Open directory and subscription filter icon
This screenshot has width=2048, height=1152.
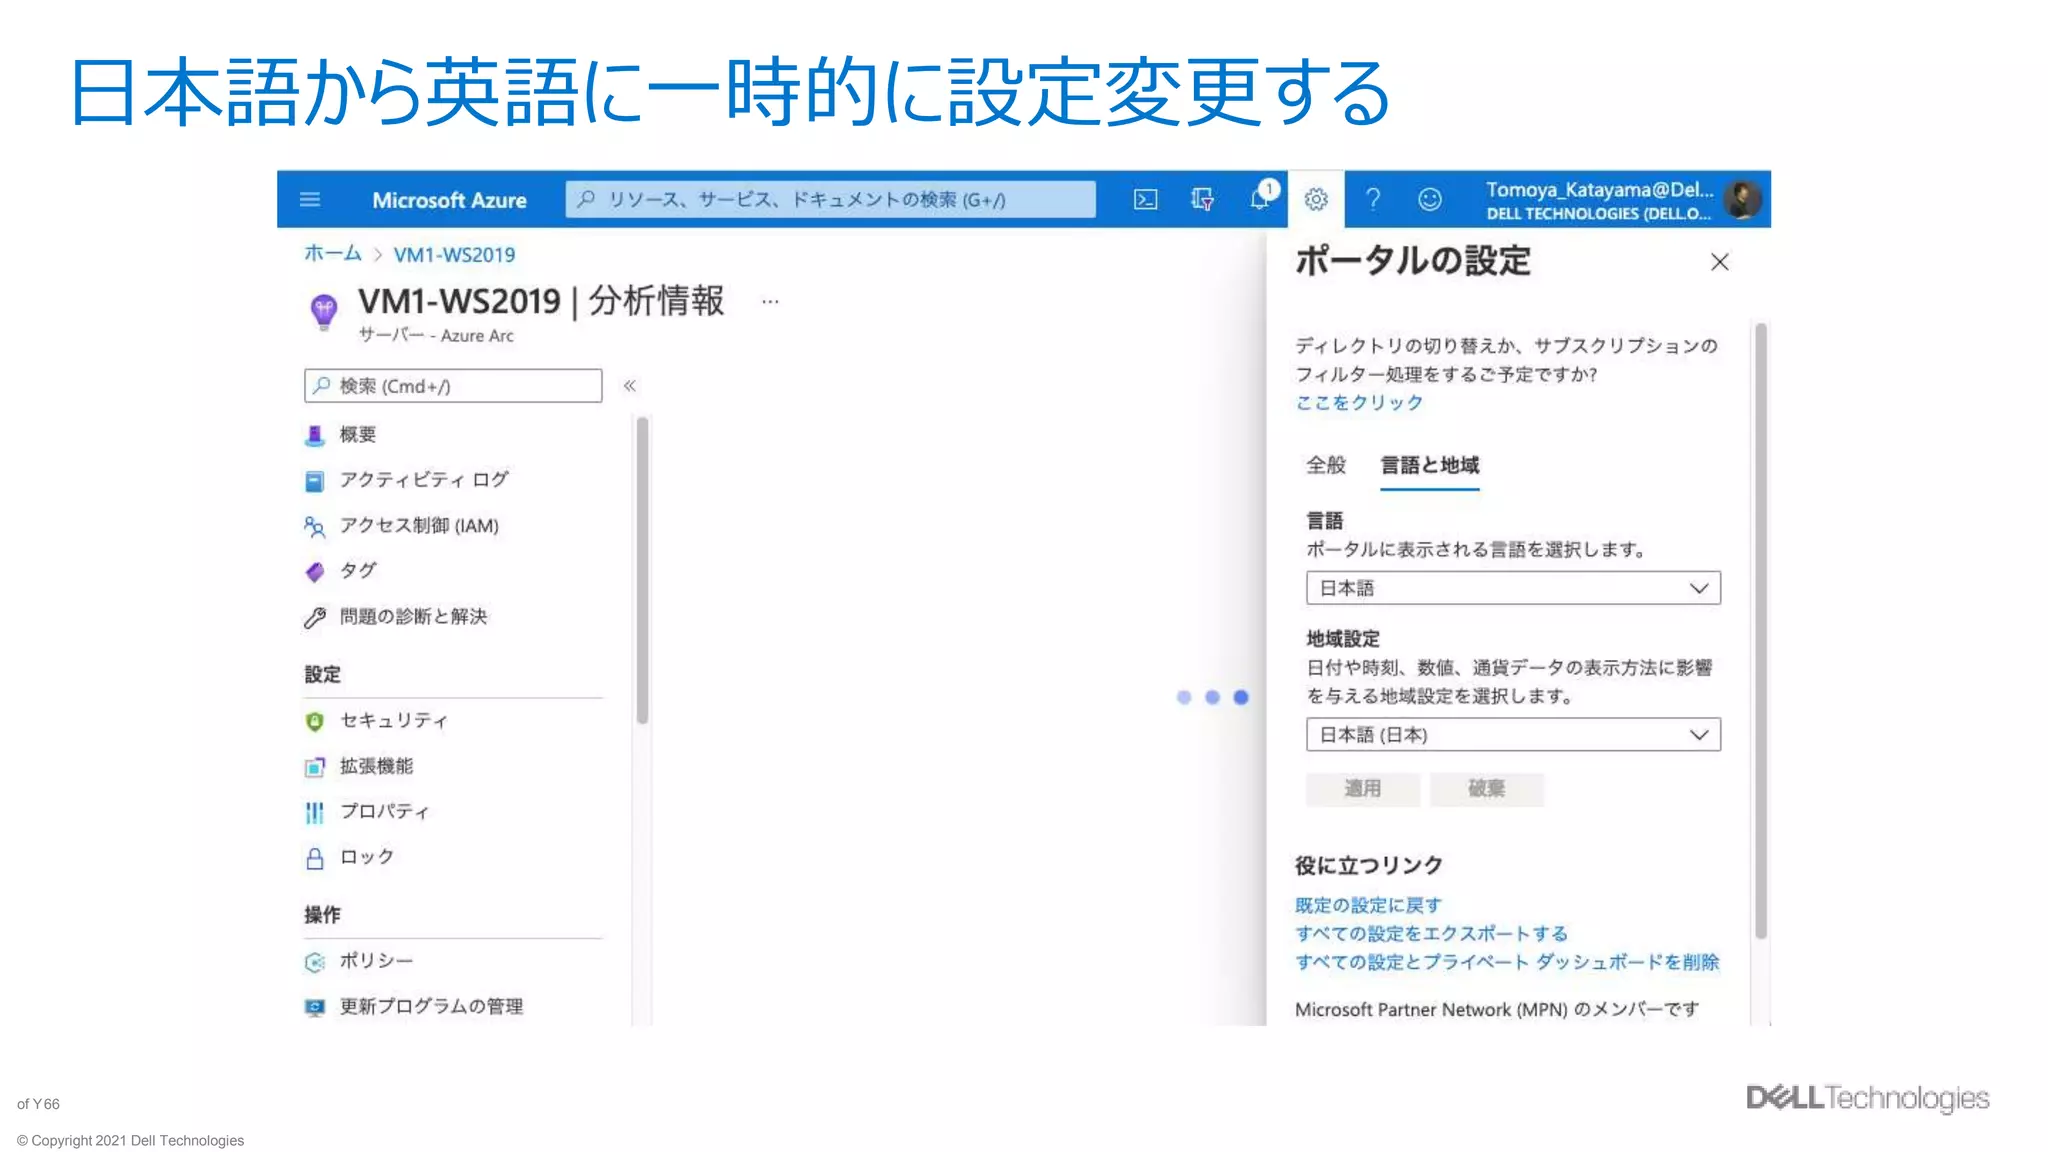[1203, 200]
